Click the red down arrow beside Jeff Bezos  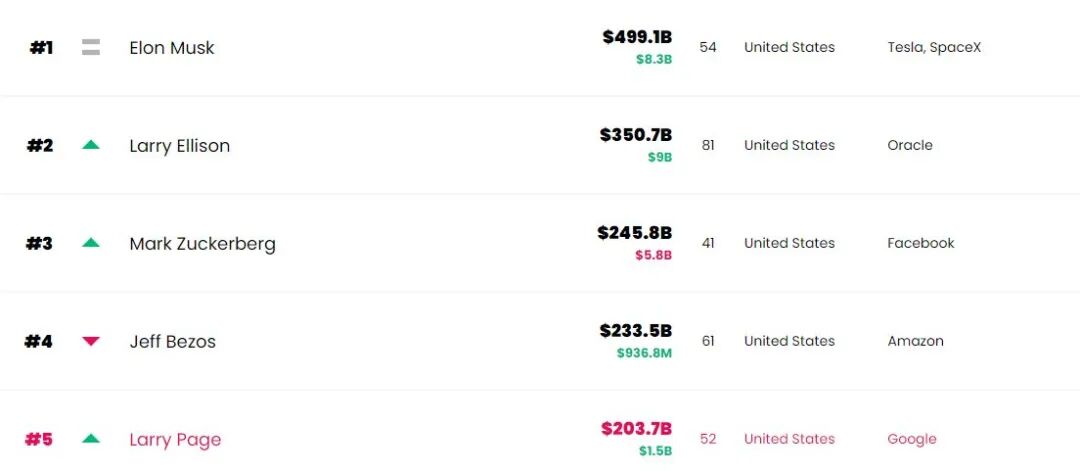(91, 341)
